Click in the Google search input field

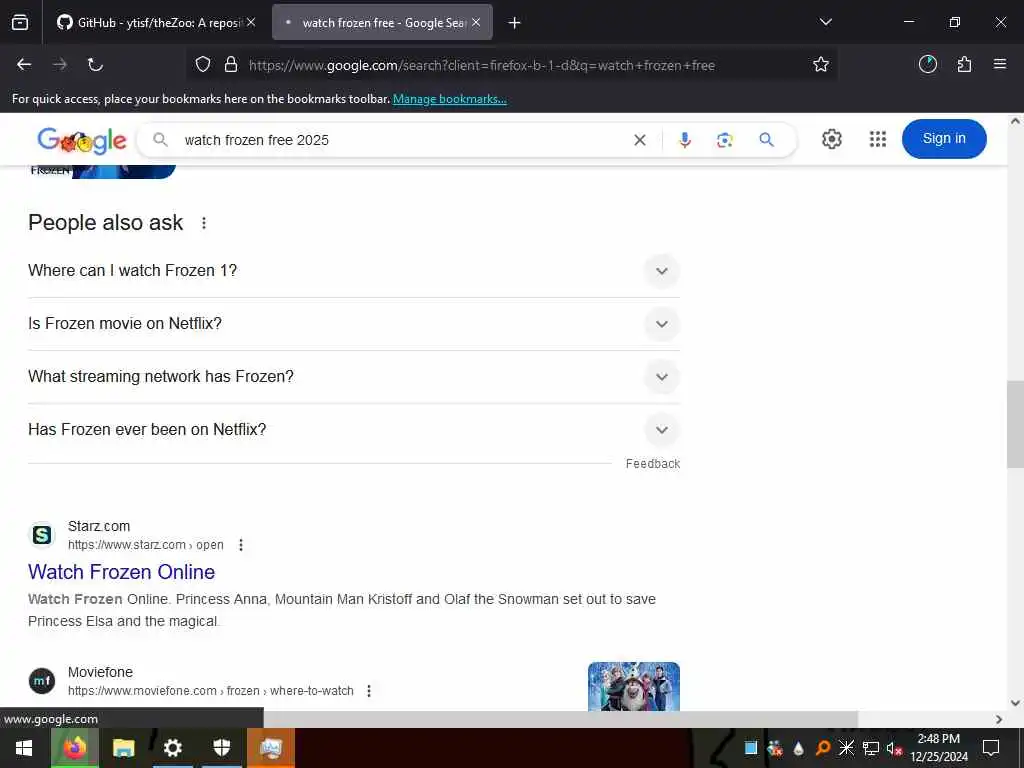click(x=402, y=140)
